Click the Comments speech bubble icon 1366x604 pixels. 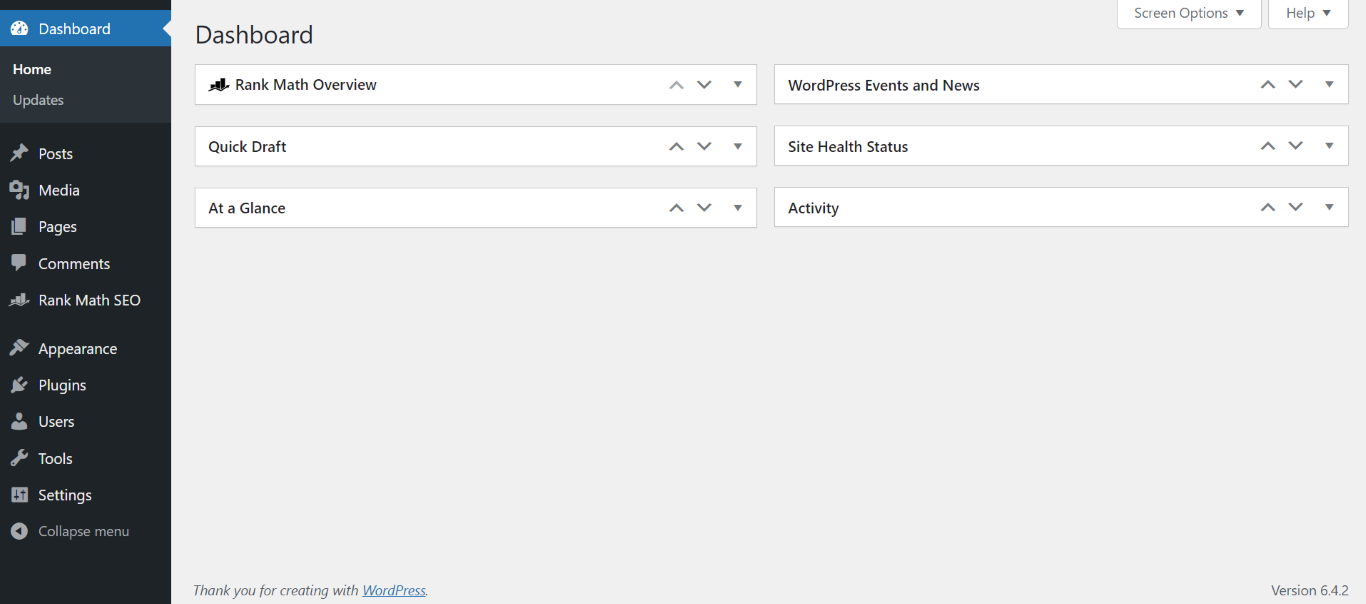click(x=19, y=263)
